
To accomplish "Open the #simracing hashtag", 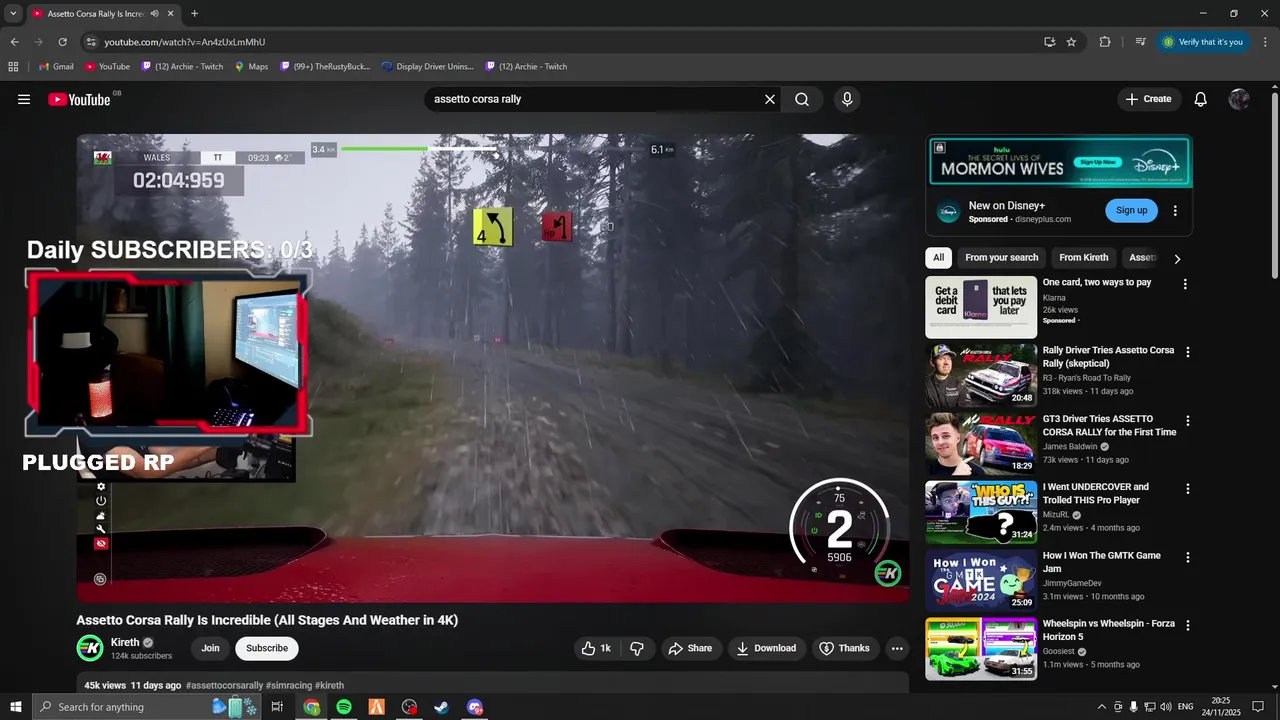I will [289, 685].
